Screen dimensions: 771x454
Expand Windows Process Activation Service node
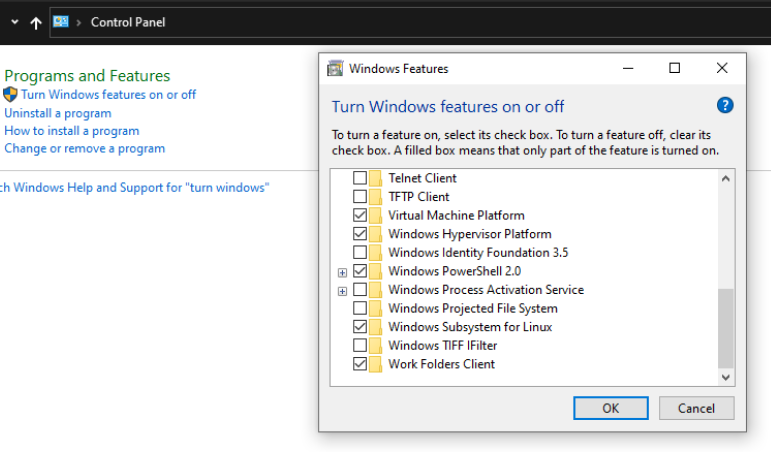click(342, 290)
